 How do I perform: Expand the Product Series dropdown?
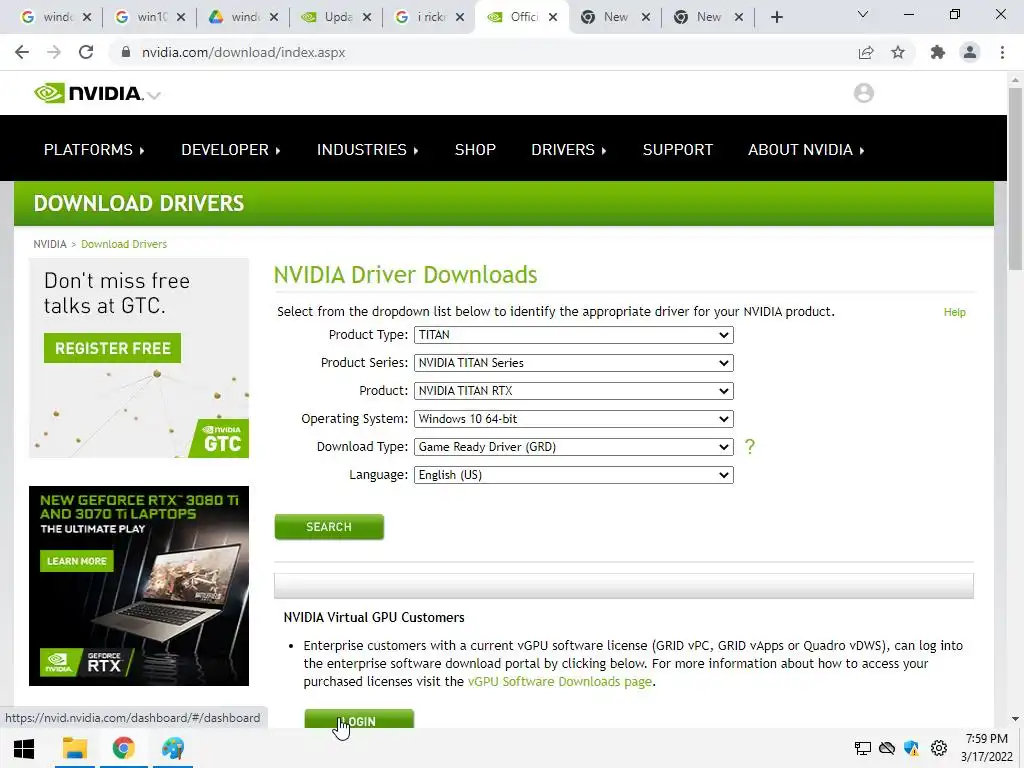pos(573,363)
